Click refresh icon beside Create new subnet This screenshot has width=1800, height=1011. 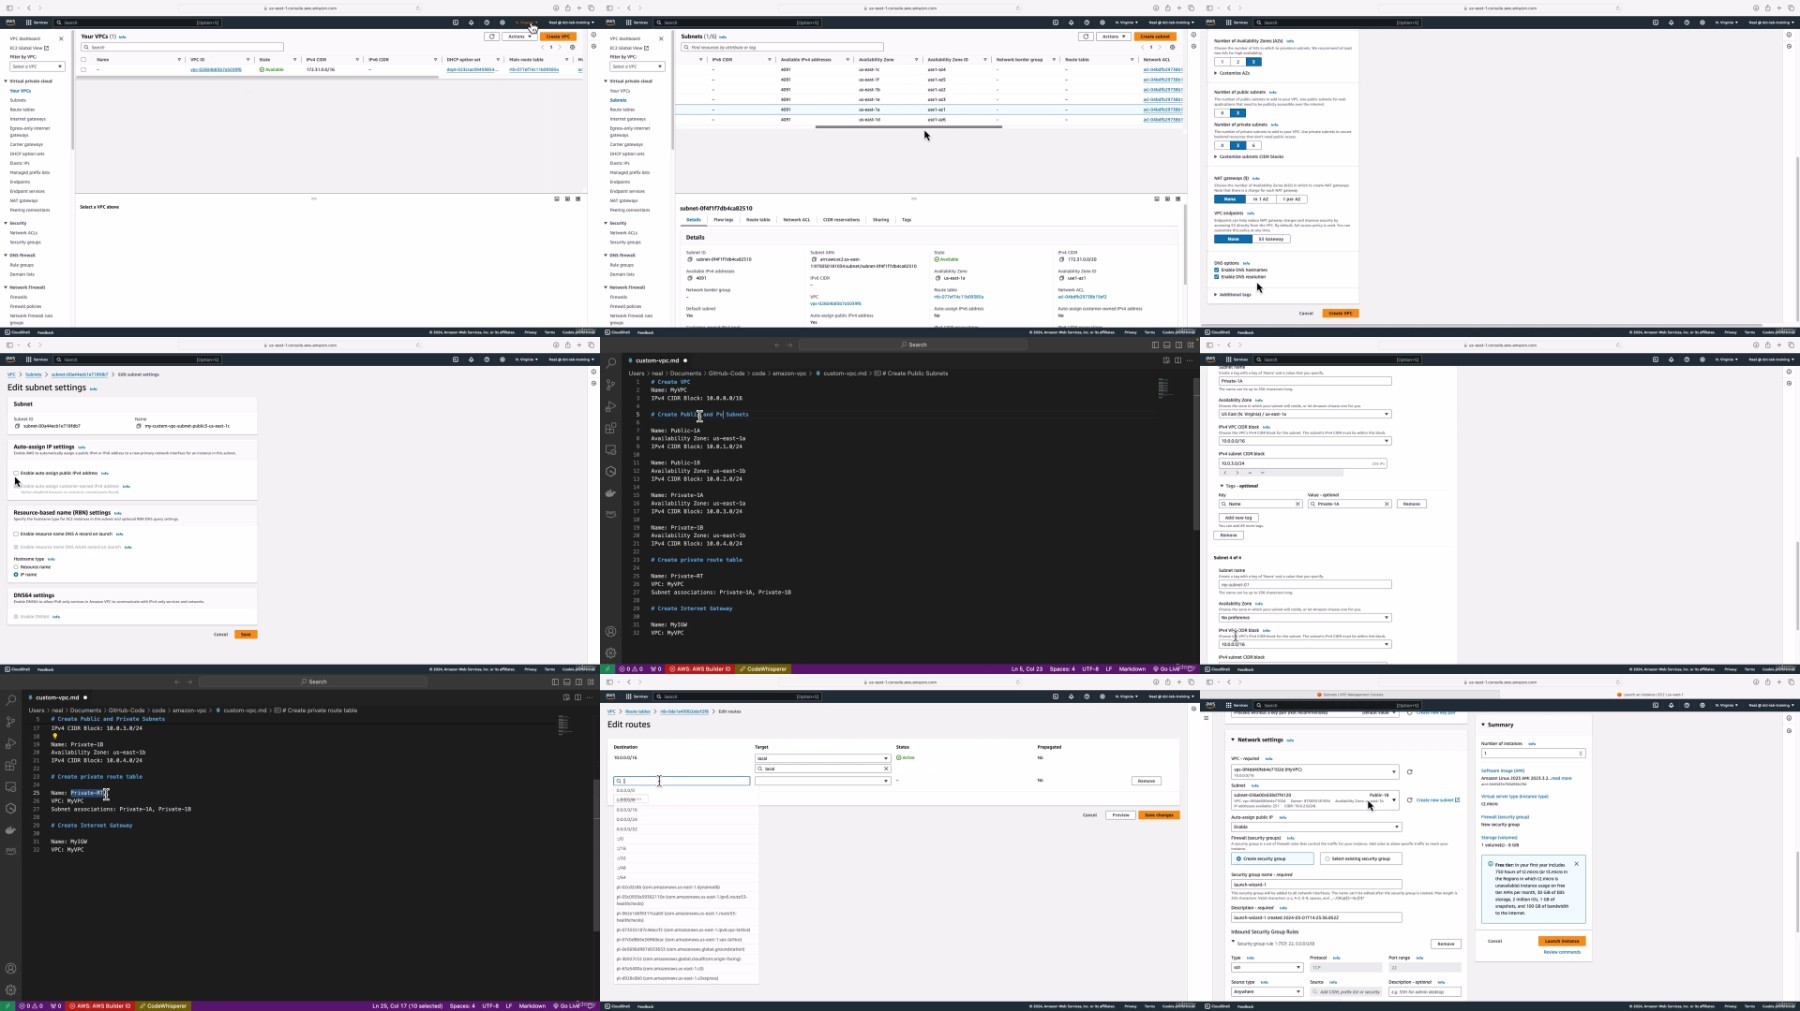click(1409, 800)
